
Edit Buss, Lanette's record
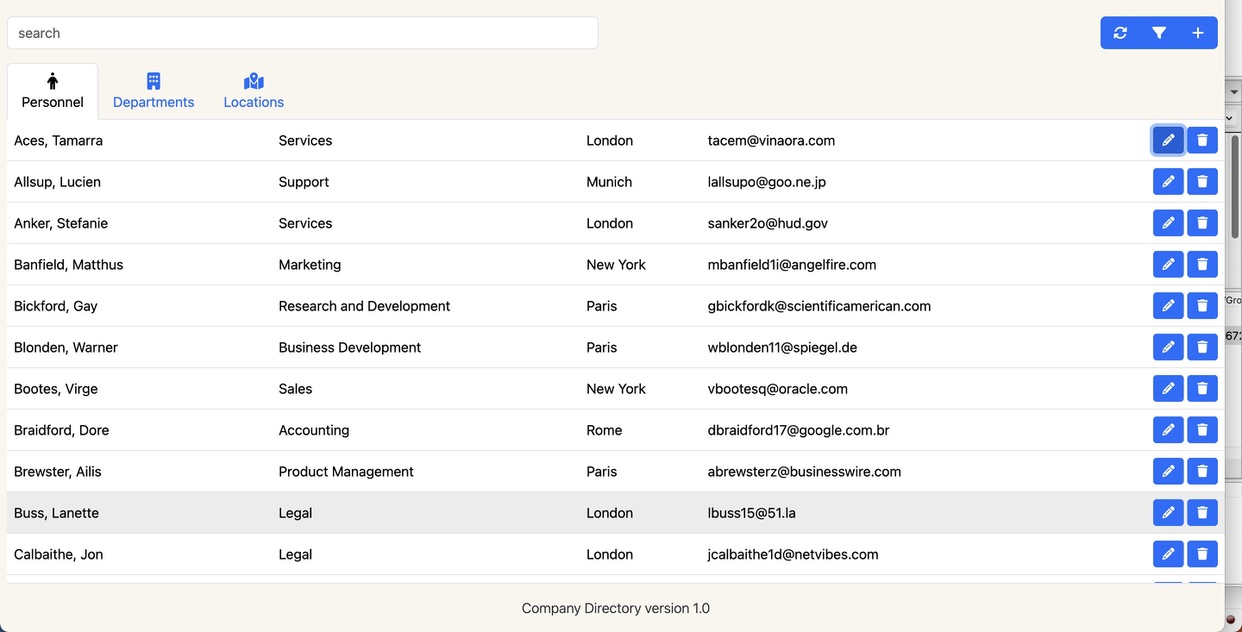[x=1168, y=512]
